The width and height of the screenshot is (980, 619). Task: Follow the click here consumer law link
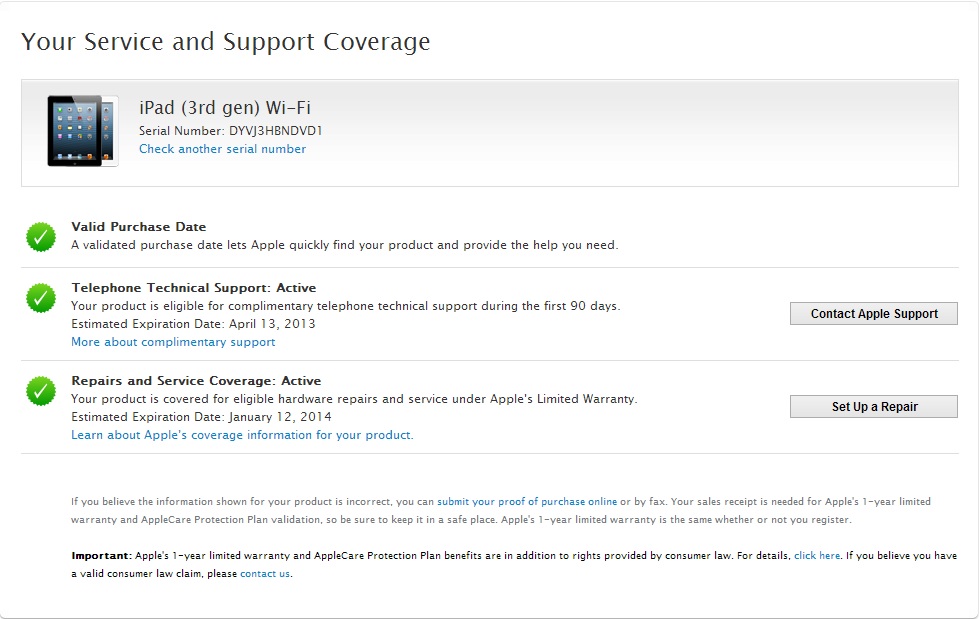[x=817, y=555]
